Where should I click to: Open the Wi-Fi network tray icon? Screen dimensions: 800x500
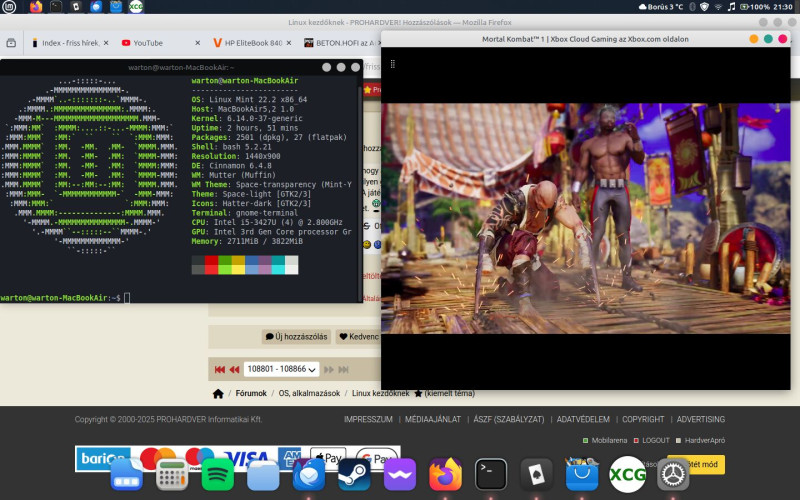coord(718,7)
